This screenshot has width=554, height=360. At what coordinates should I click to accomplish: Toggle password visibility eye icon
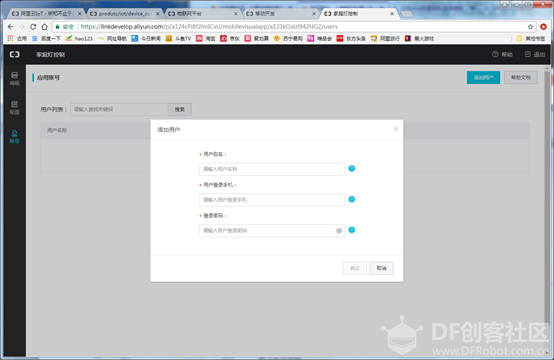[x=339, y=231]
